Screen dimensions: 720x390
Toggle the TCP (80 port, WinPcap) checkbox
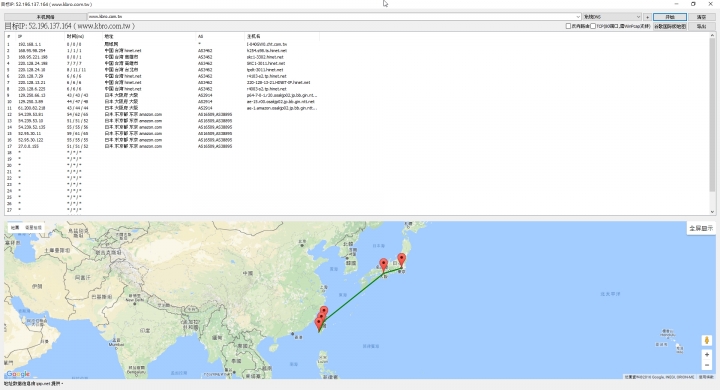(593, 26)
